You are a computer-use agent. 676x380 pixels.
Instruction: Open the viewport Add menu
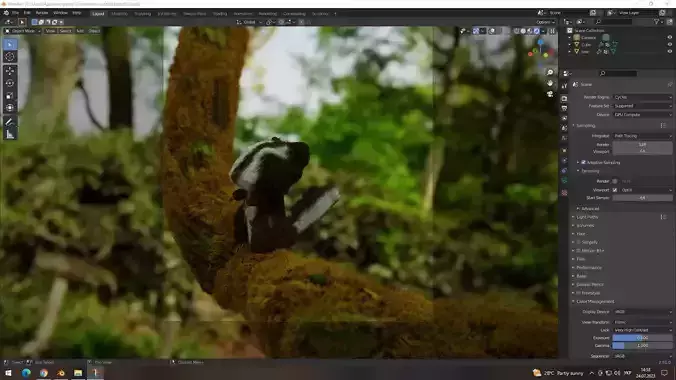point(80,31)
